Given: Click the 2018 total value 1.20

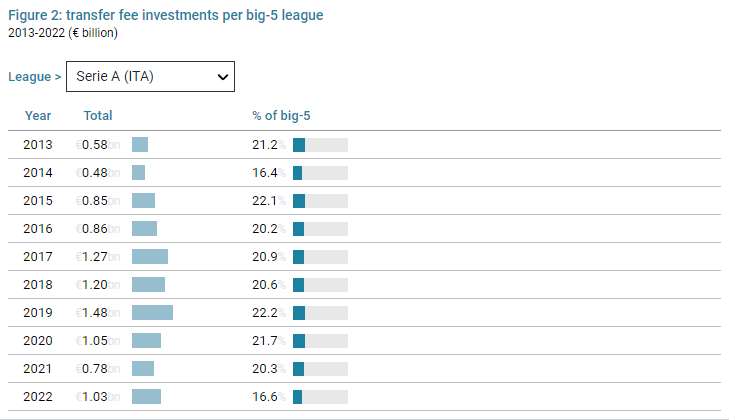Looking at the screenshot, I should (95, 285).
